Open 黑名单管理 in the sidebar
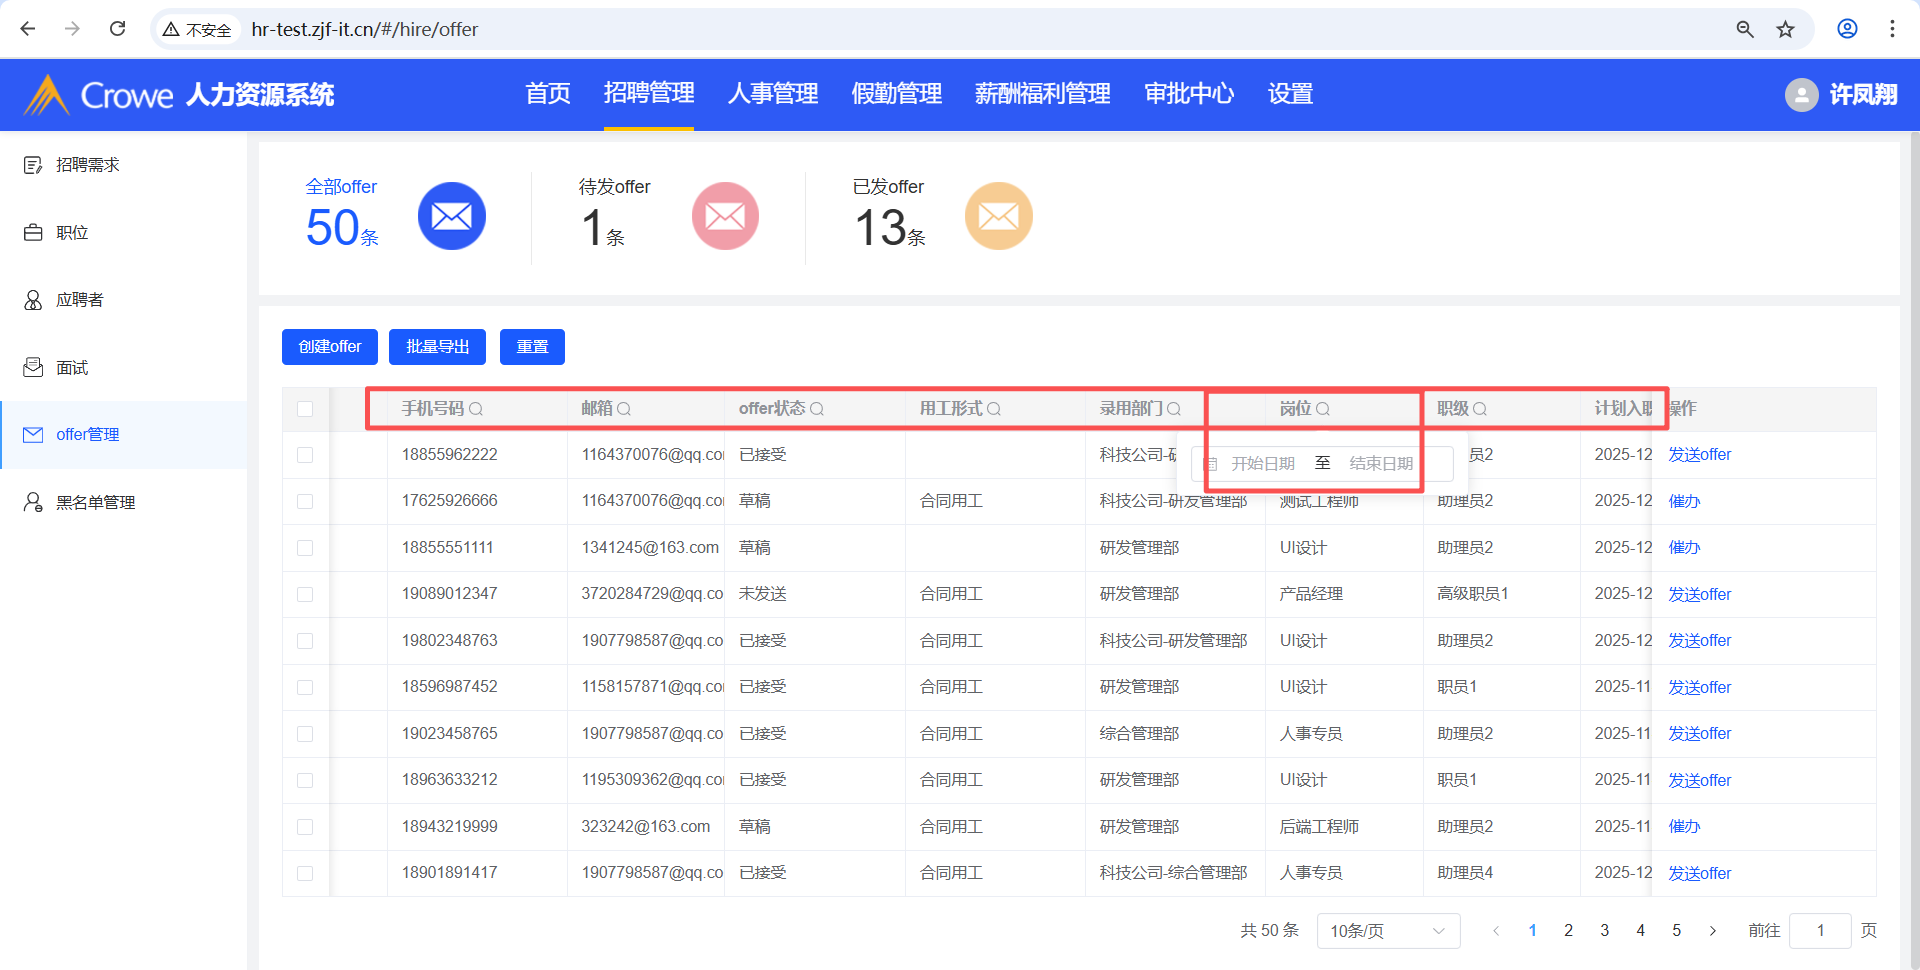 95,502
